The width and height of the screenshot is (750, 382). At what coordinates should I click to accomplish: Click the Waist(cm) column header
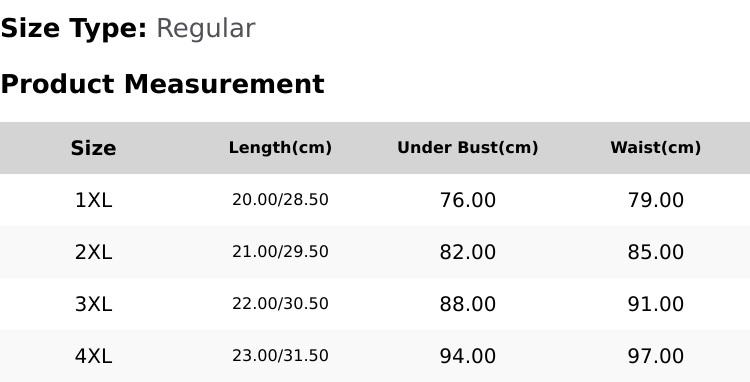[656, 148]
